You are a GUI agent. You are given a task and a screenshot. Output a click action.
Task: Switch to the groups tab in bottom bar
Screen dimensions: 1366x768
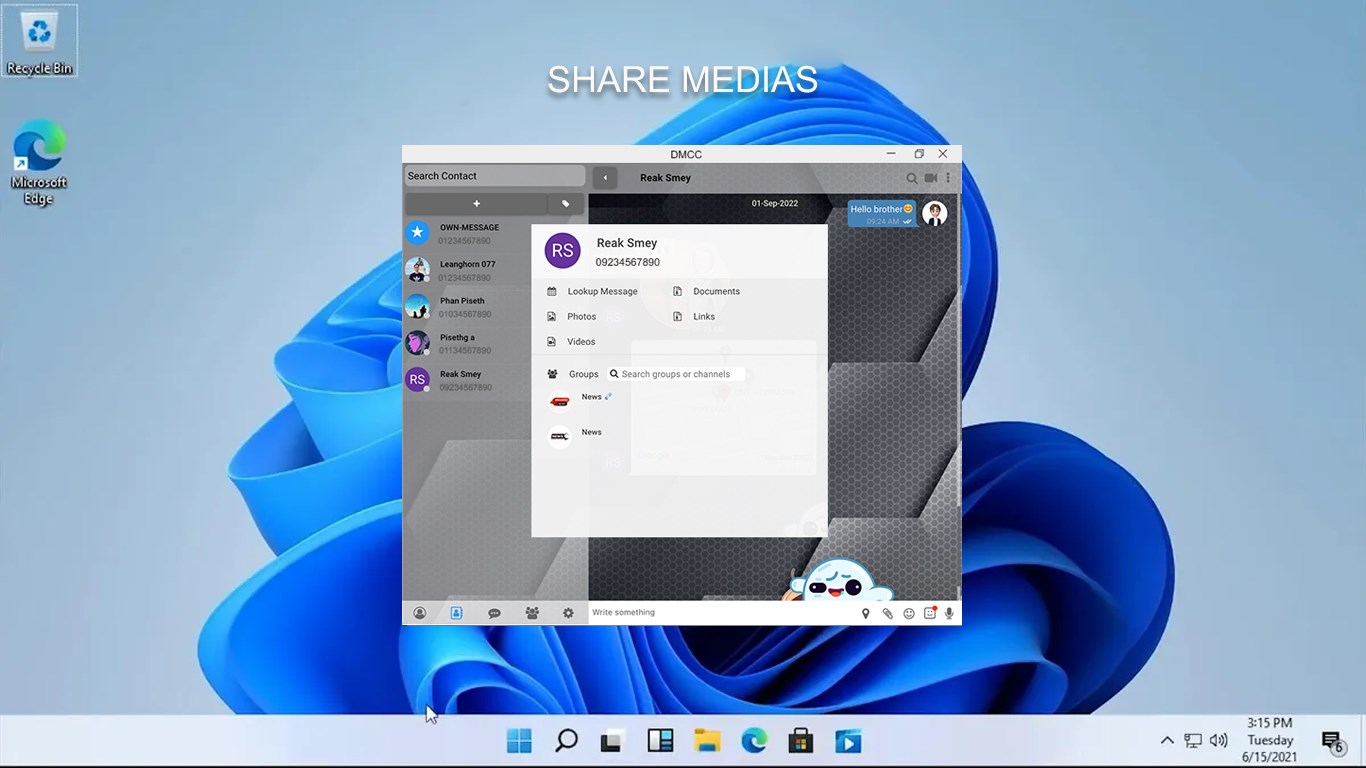click(532, 613)
